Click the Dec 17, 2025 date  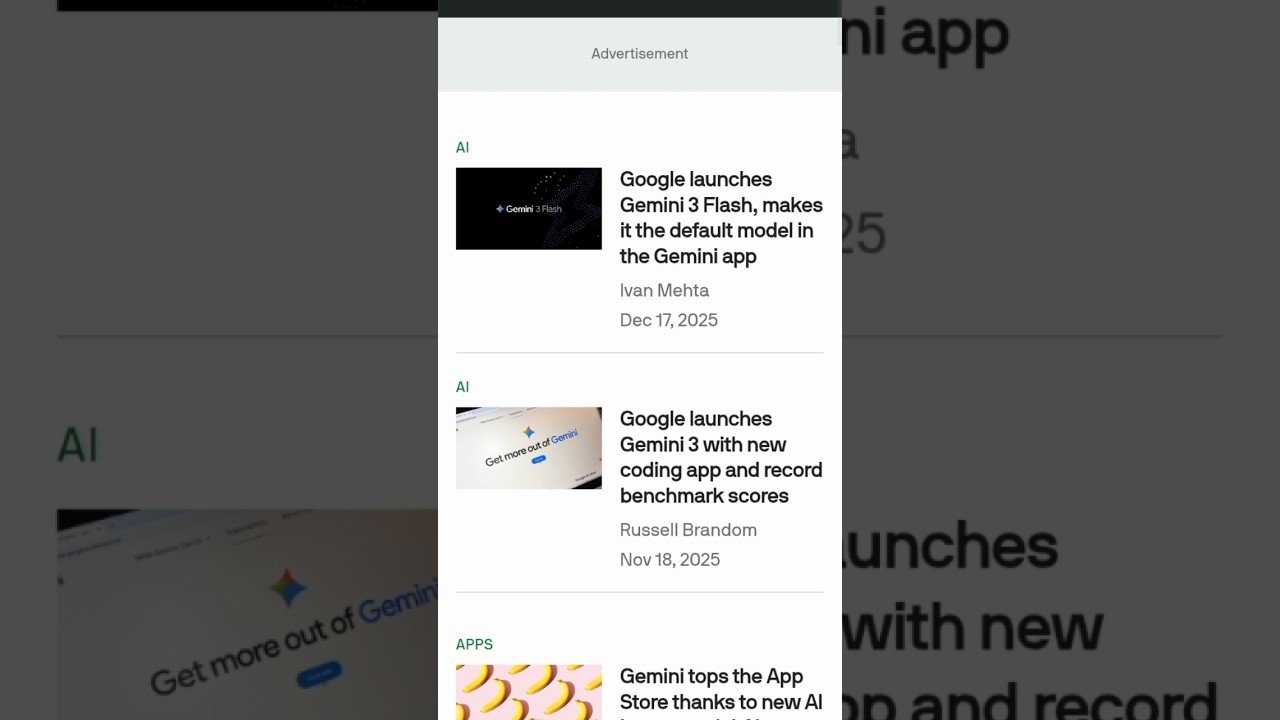[x=669, y=320]
